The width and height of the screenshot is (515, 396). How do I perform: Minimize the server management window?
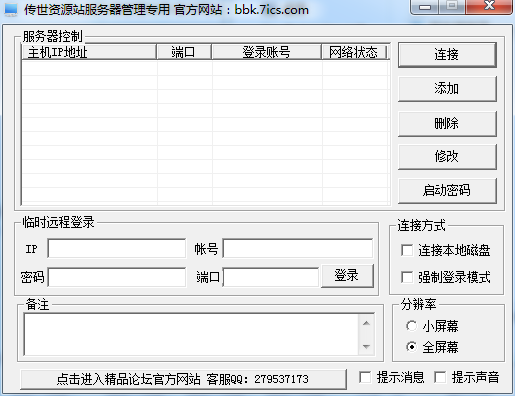click(424, 7)
